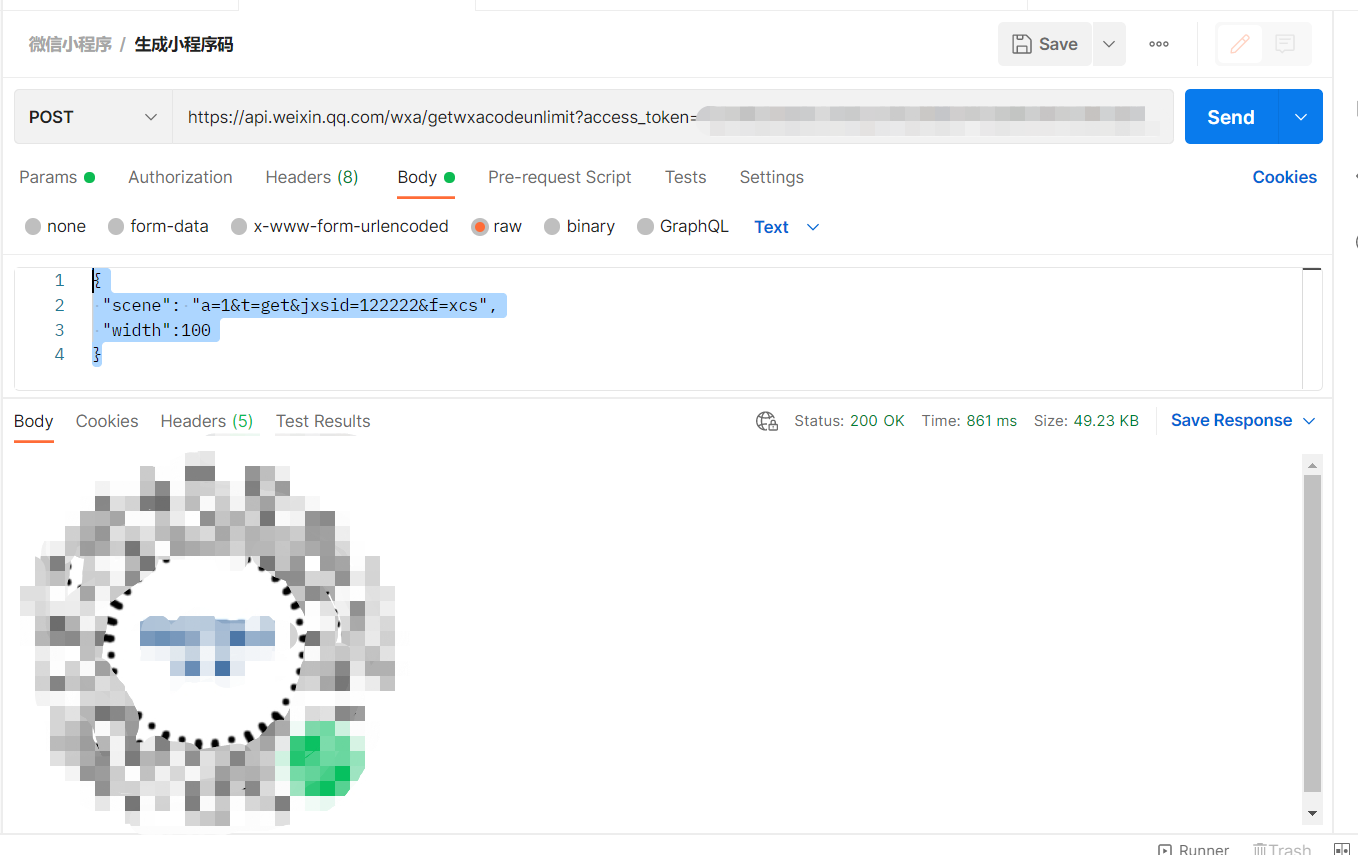Switch to edit mode pencil icon

click(x=1240, y=44)
